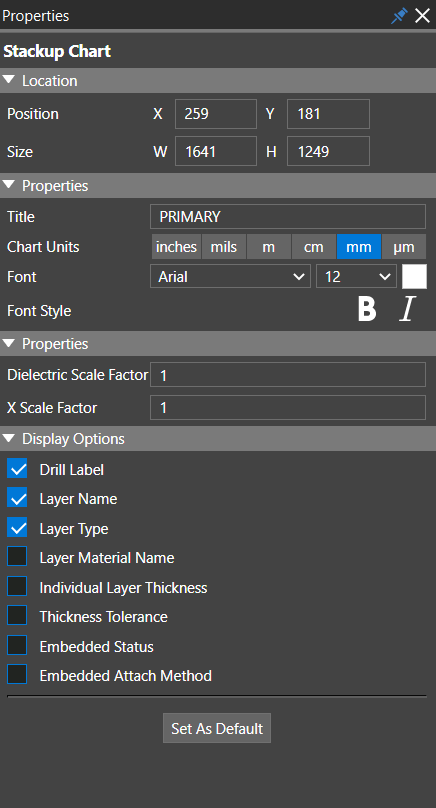Toggle Bold font style
This screenshot has height=808, width=436.
click(367, 309)
